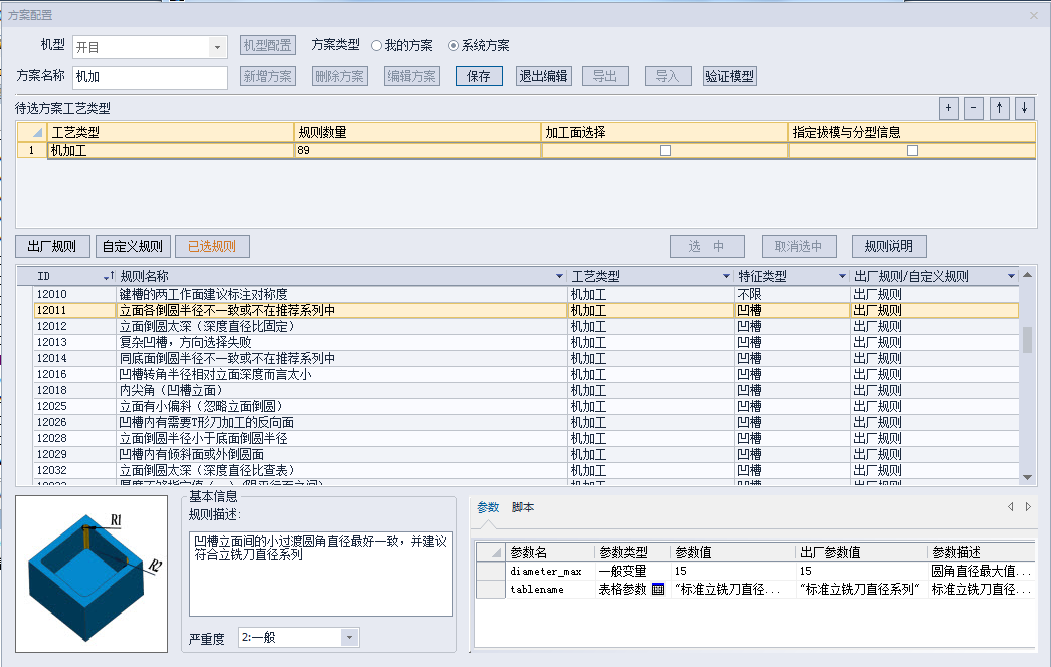Switch to the 自定义规则 tab

(132, 246)
